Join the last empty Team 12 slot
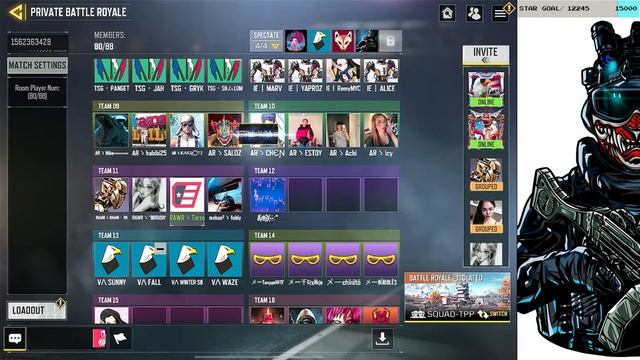640x360 pixels. pos(381,195)
